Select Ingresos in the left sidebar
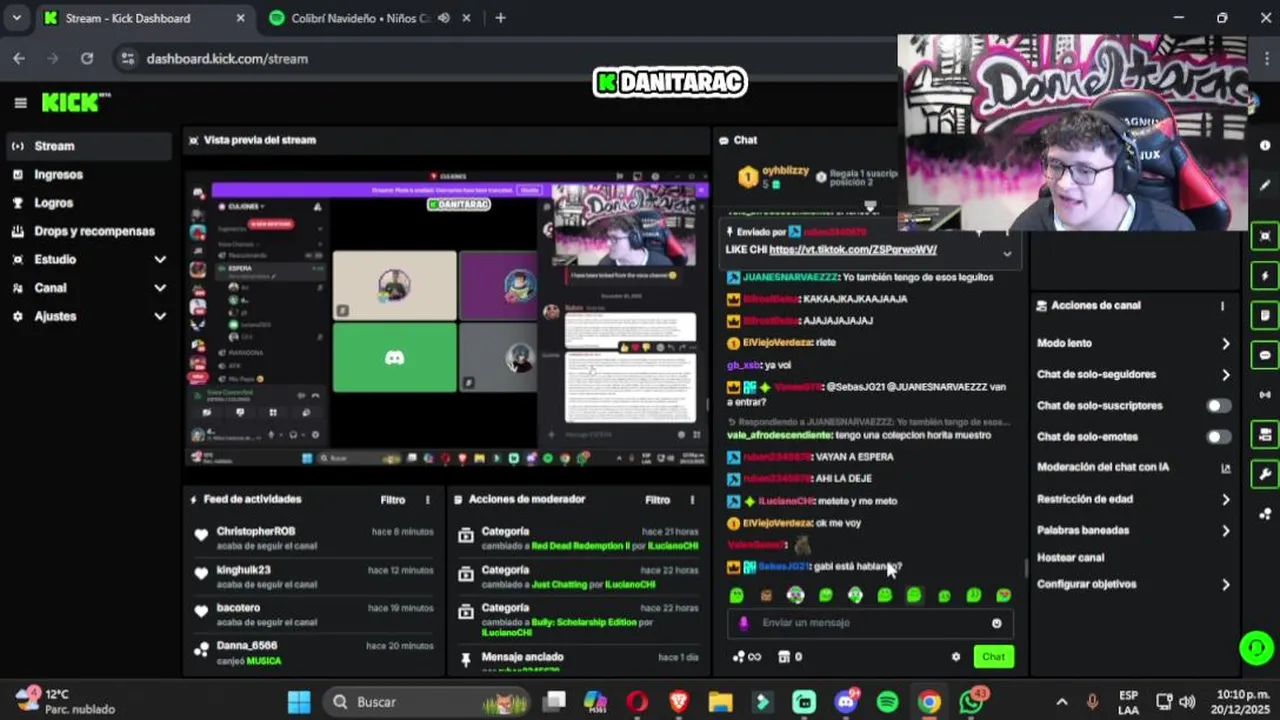This screenshot has height=720, width=1280. pos(89,174)
